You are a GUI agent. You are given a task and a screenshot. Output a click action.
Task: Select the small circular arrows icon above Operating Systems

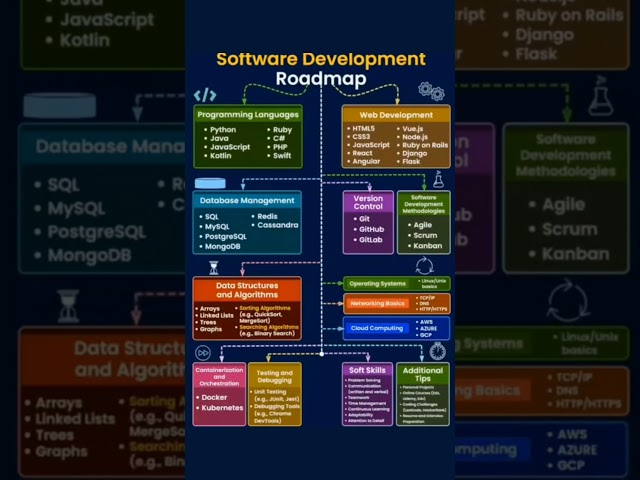(424, 266)
